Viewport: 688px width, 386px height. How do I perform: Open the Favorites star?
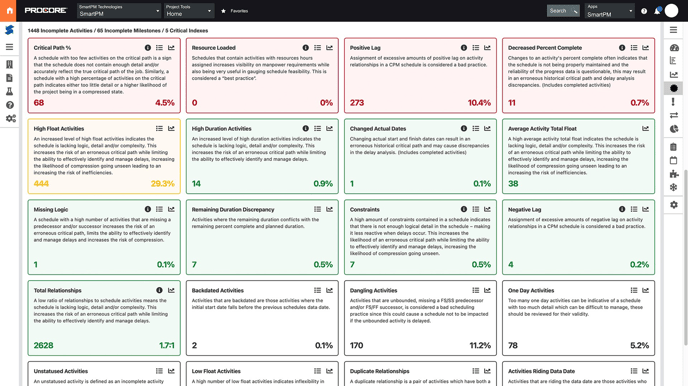(223, 11)
